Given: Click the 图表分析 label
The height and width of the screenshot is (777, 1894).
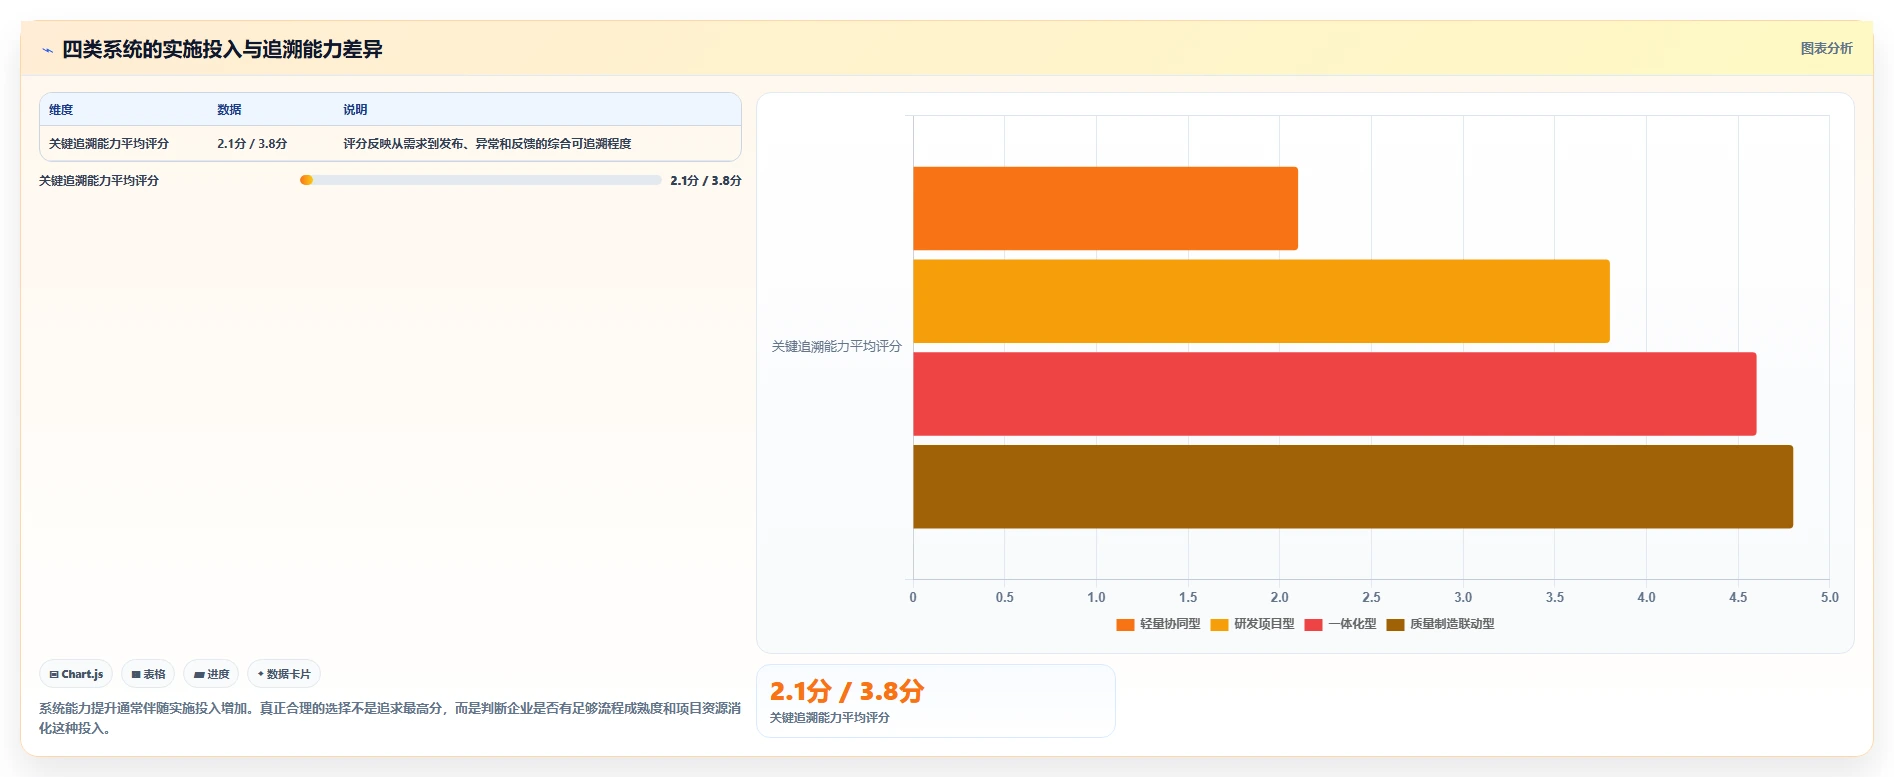Looking at the screenshot, I should pyautogui.click(x=1826, y=48).
